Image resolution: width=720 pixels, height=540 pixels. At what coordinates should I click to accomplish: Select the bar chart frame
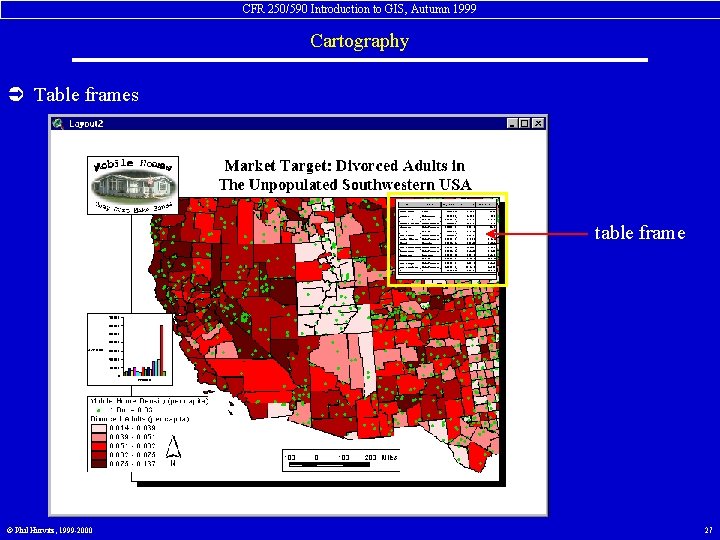[x=130, y=349]
